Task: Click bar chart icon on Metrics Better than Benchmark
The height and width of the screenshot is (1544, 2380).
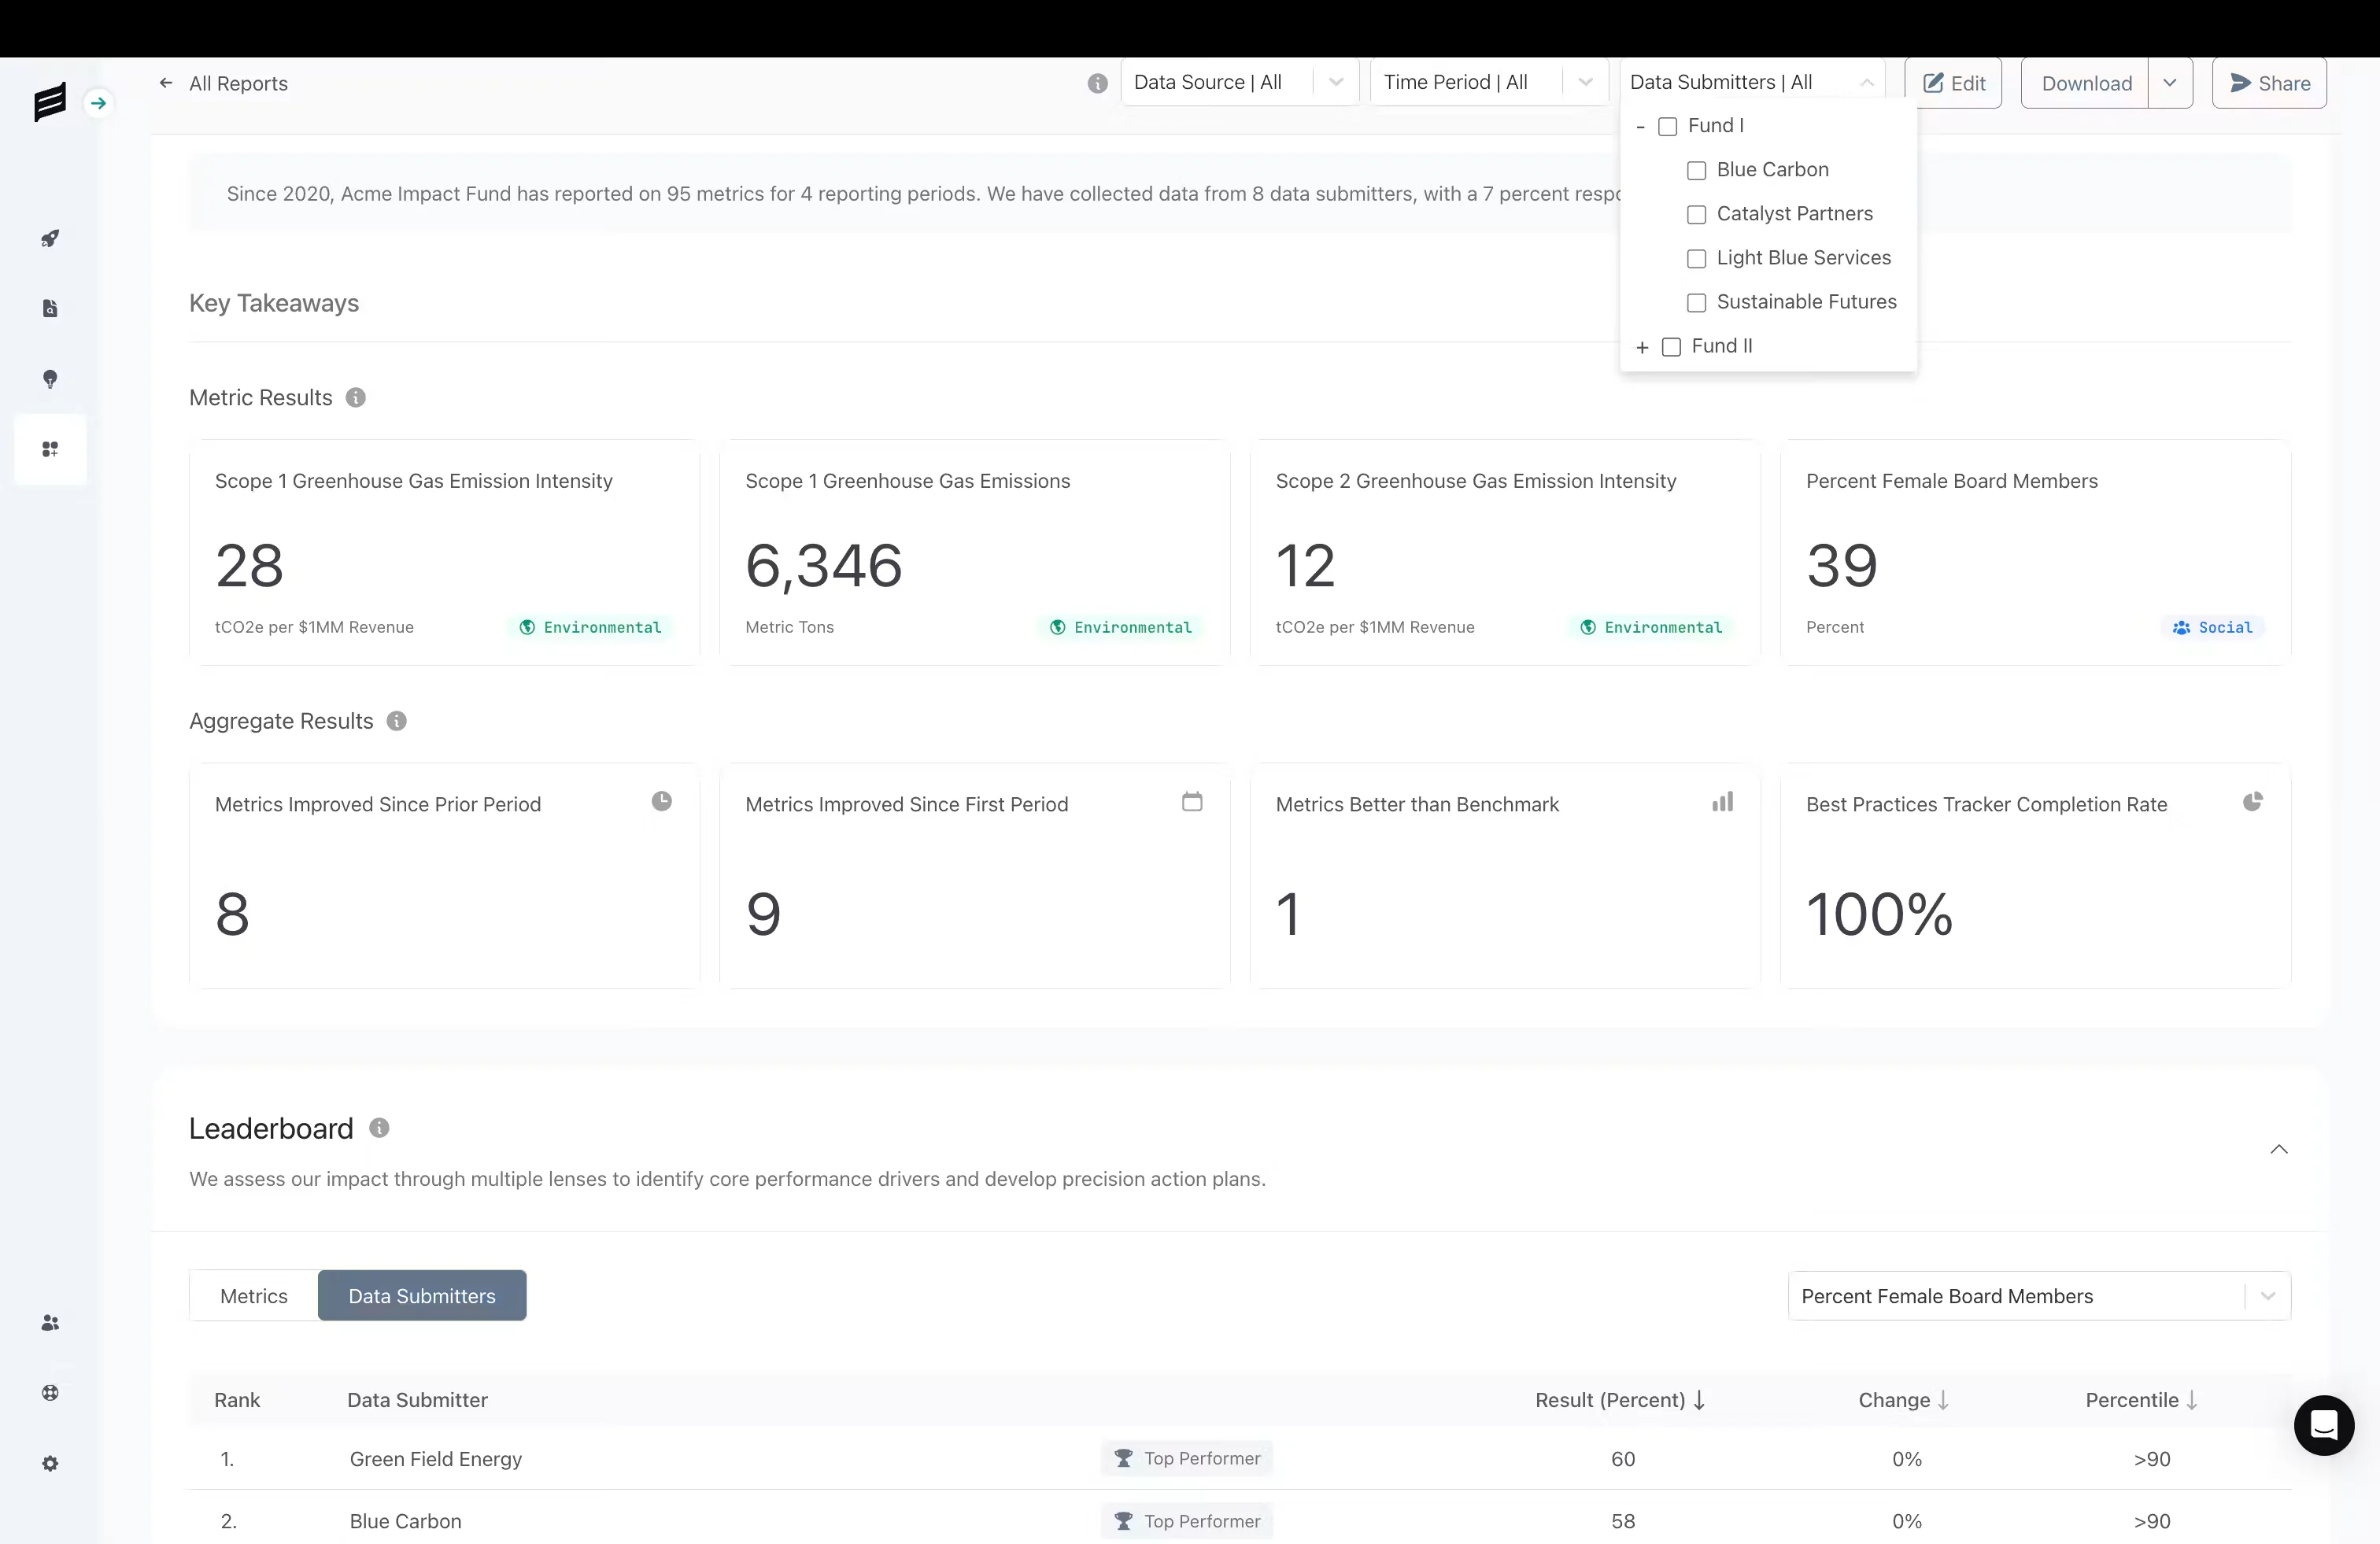Action: [x=1722, y=801]
